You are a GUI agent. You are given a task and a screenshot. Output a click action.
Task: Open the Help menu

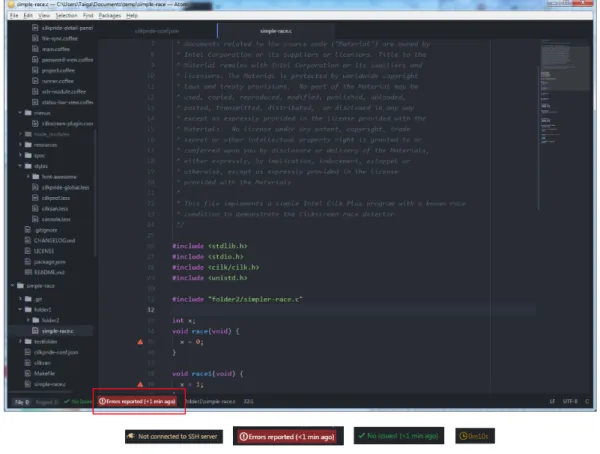[x=132, y=15]
